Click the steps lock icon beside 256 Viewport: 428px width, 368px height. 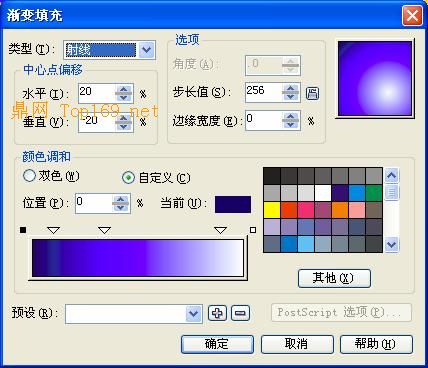click(x=312, y=94)
